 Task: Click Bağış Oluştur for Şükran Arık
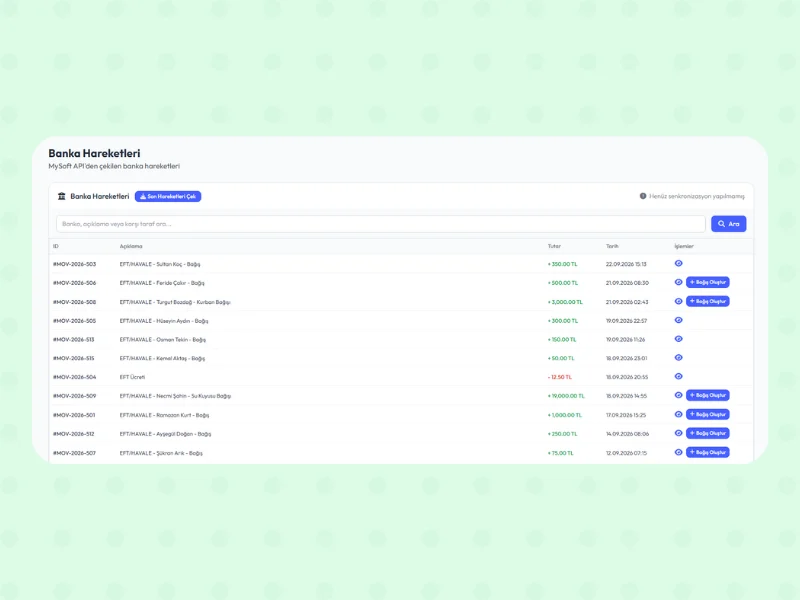(x=708, y=452)
